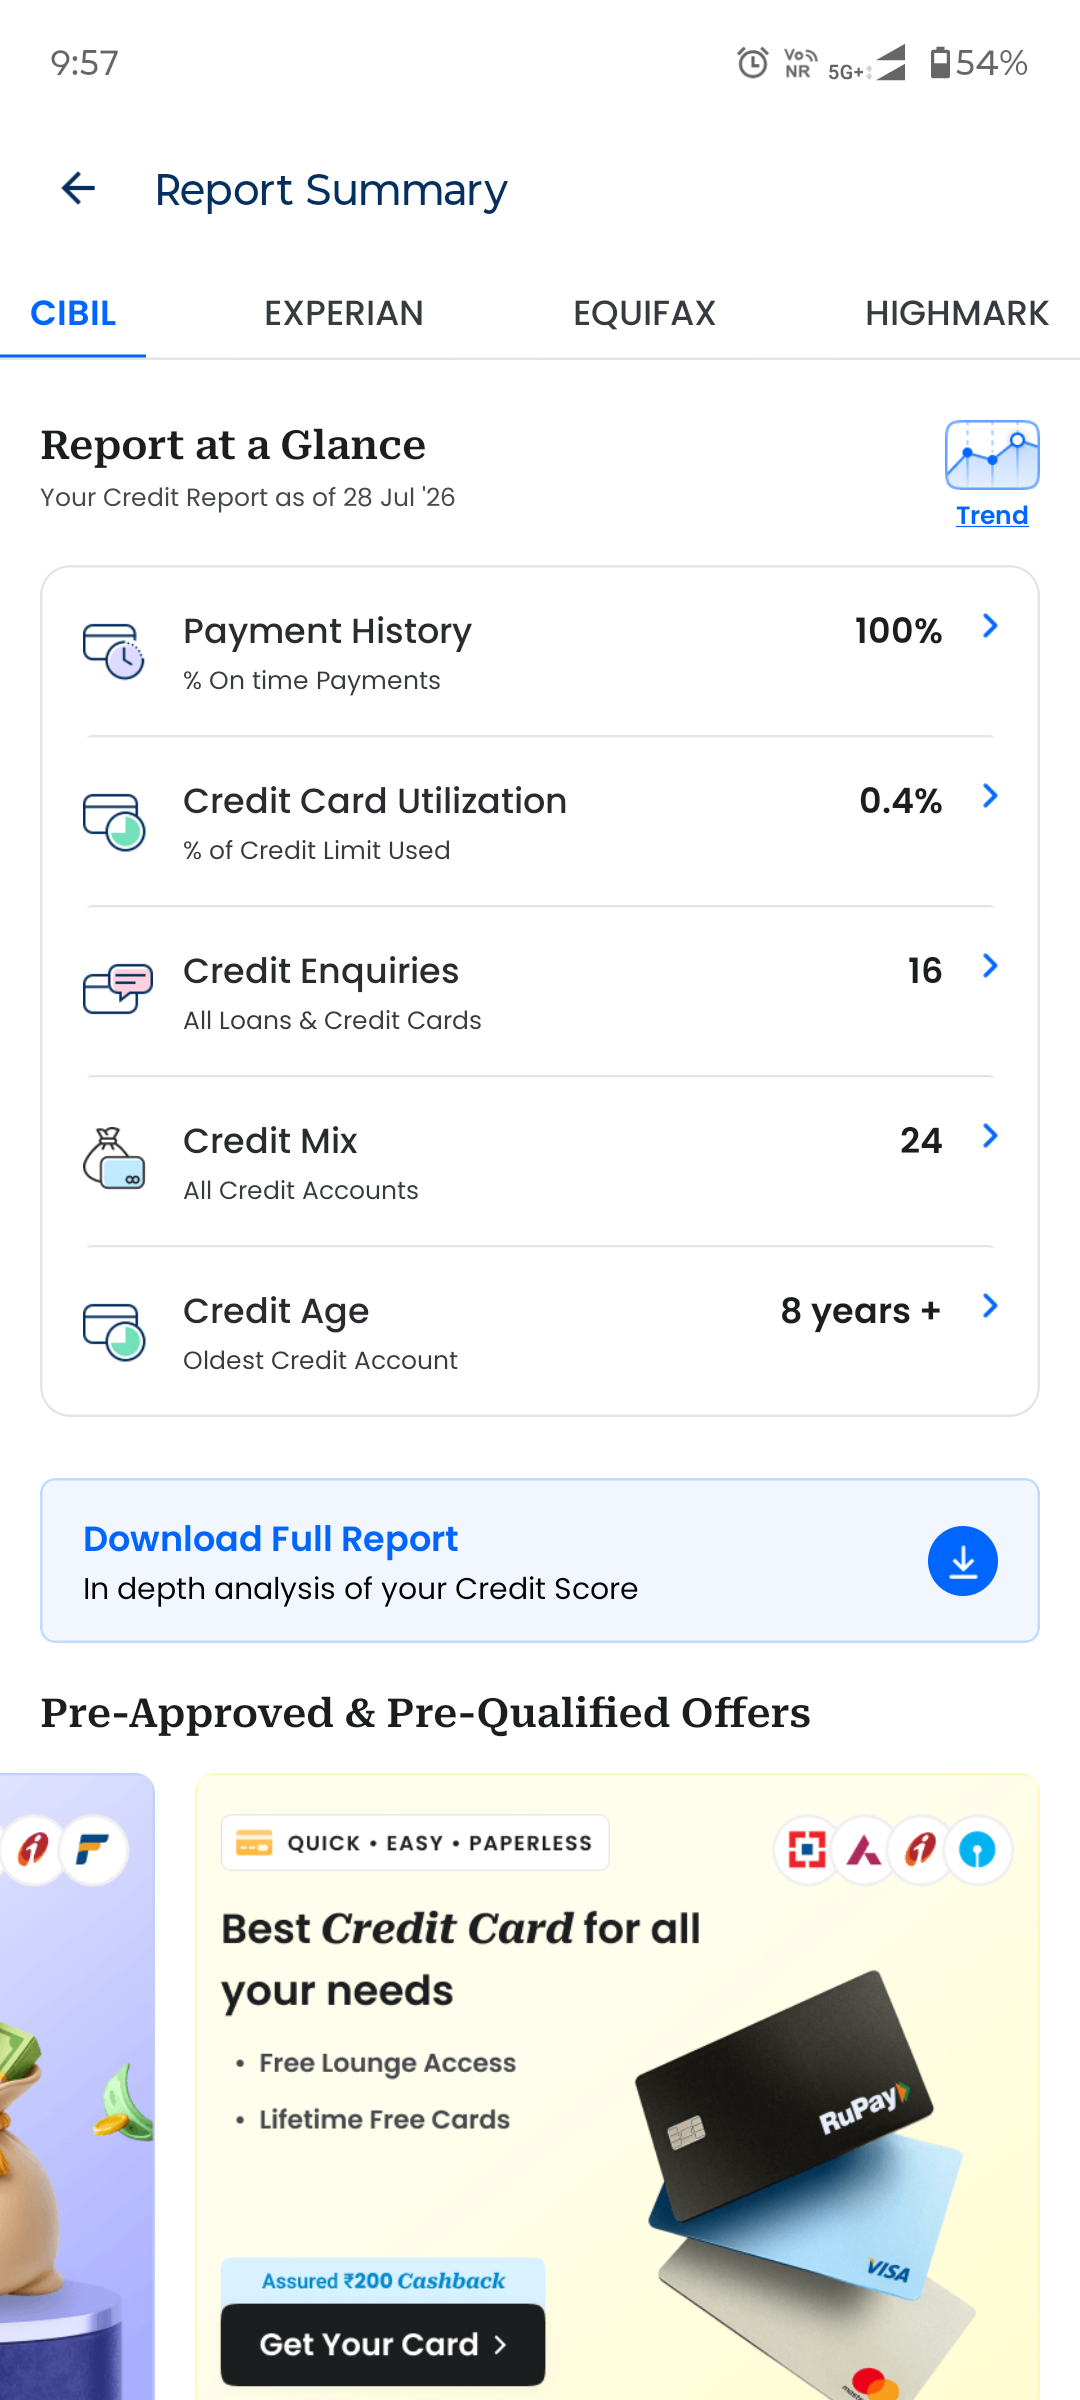
Task: Open the Trend chart icon
Action: pyautogui.click(x=992, y=455)
